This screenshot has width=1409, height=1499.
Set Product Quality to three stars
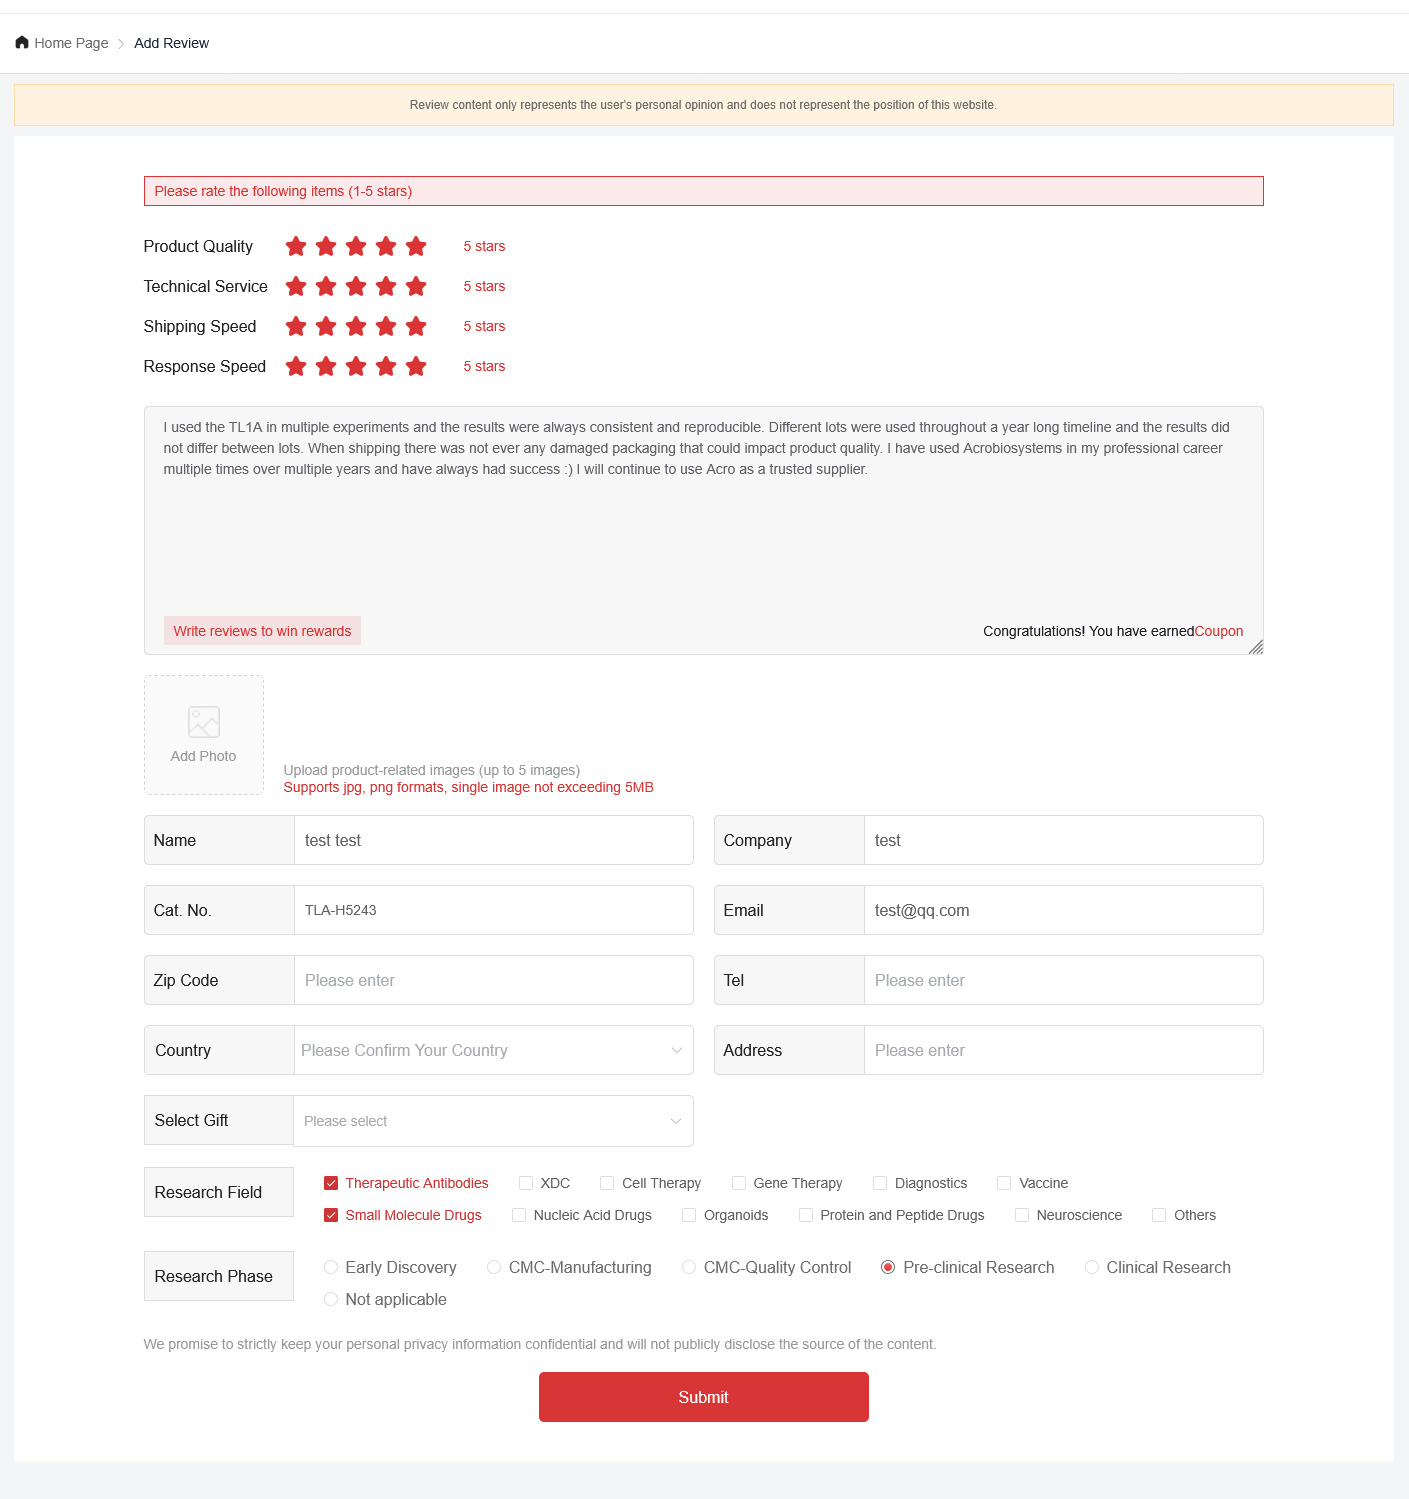click(356, 246)
